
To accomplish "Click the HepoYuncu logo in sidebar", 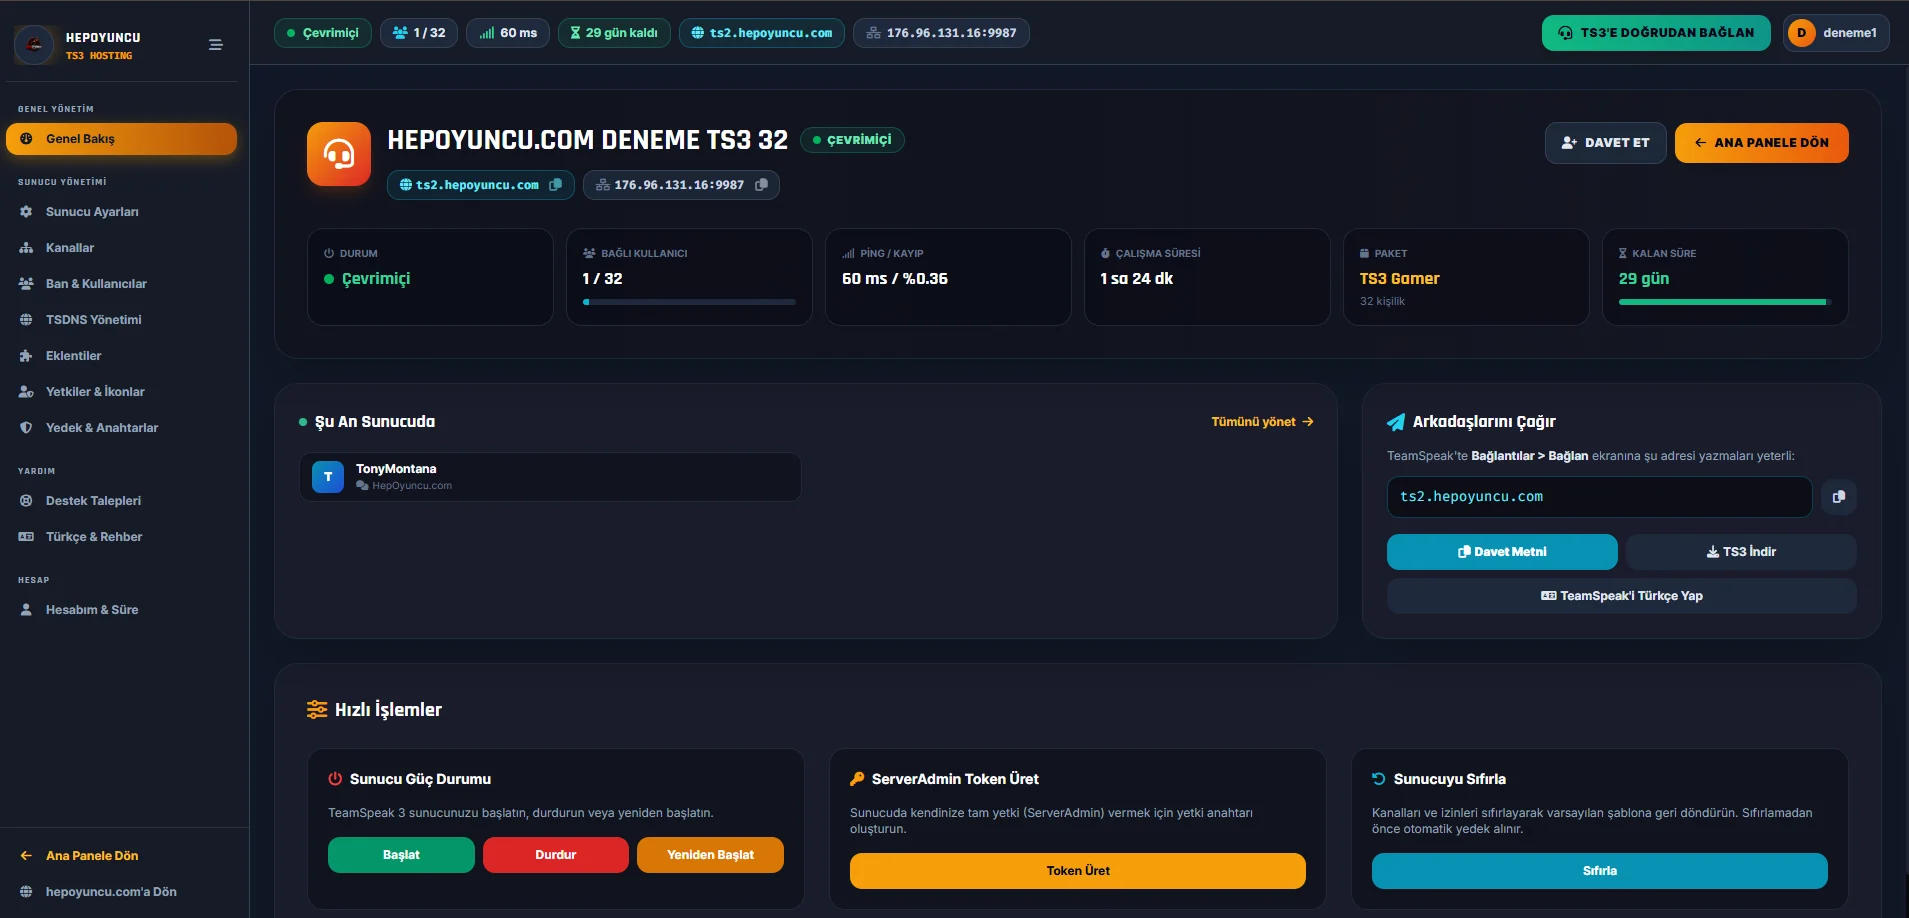I will click(34, 45).
